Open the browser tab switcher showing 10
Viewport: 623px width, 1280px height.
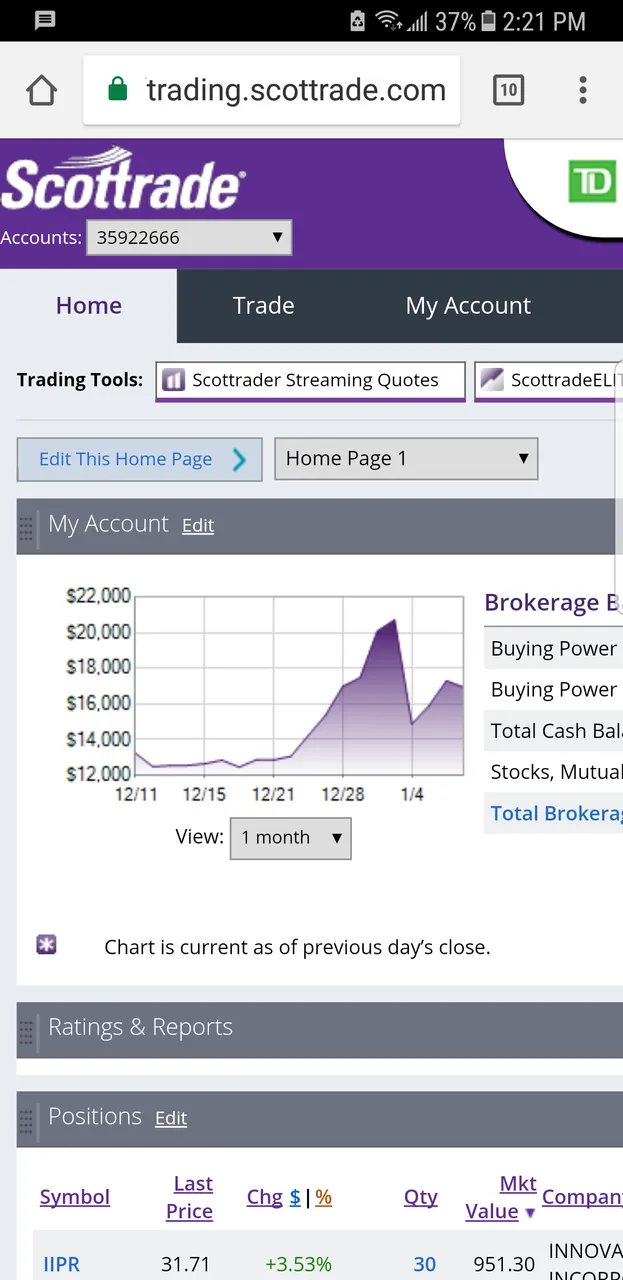pos(508,90)
